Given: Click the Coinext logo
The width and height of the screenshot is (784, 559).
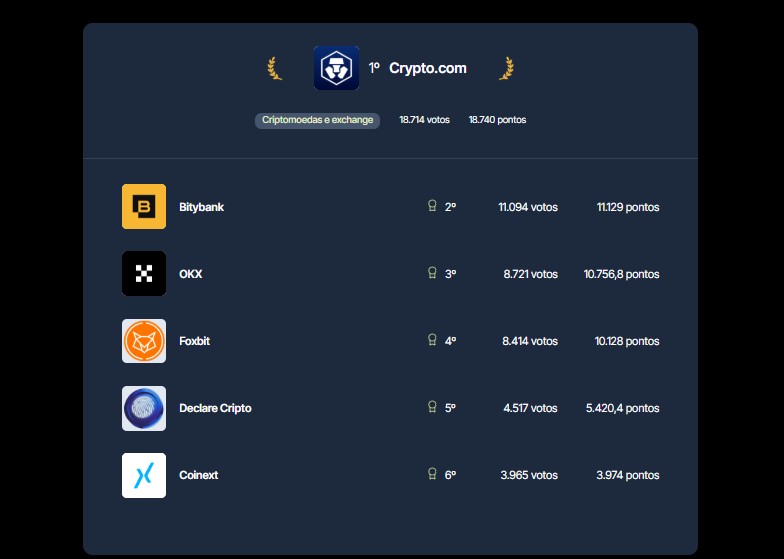Looking at the screenshot, I should pyautogui.click(x=144, y=475).
